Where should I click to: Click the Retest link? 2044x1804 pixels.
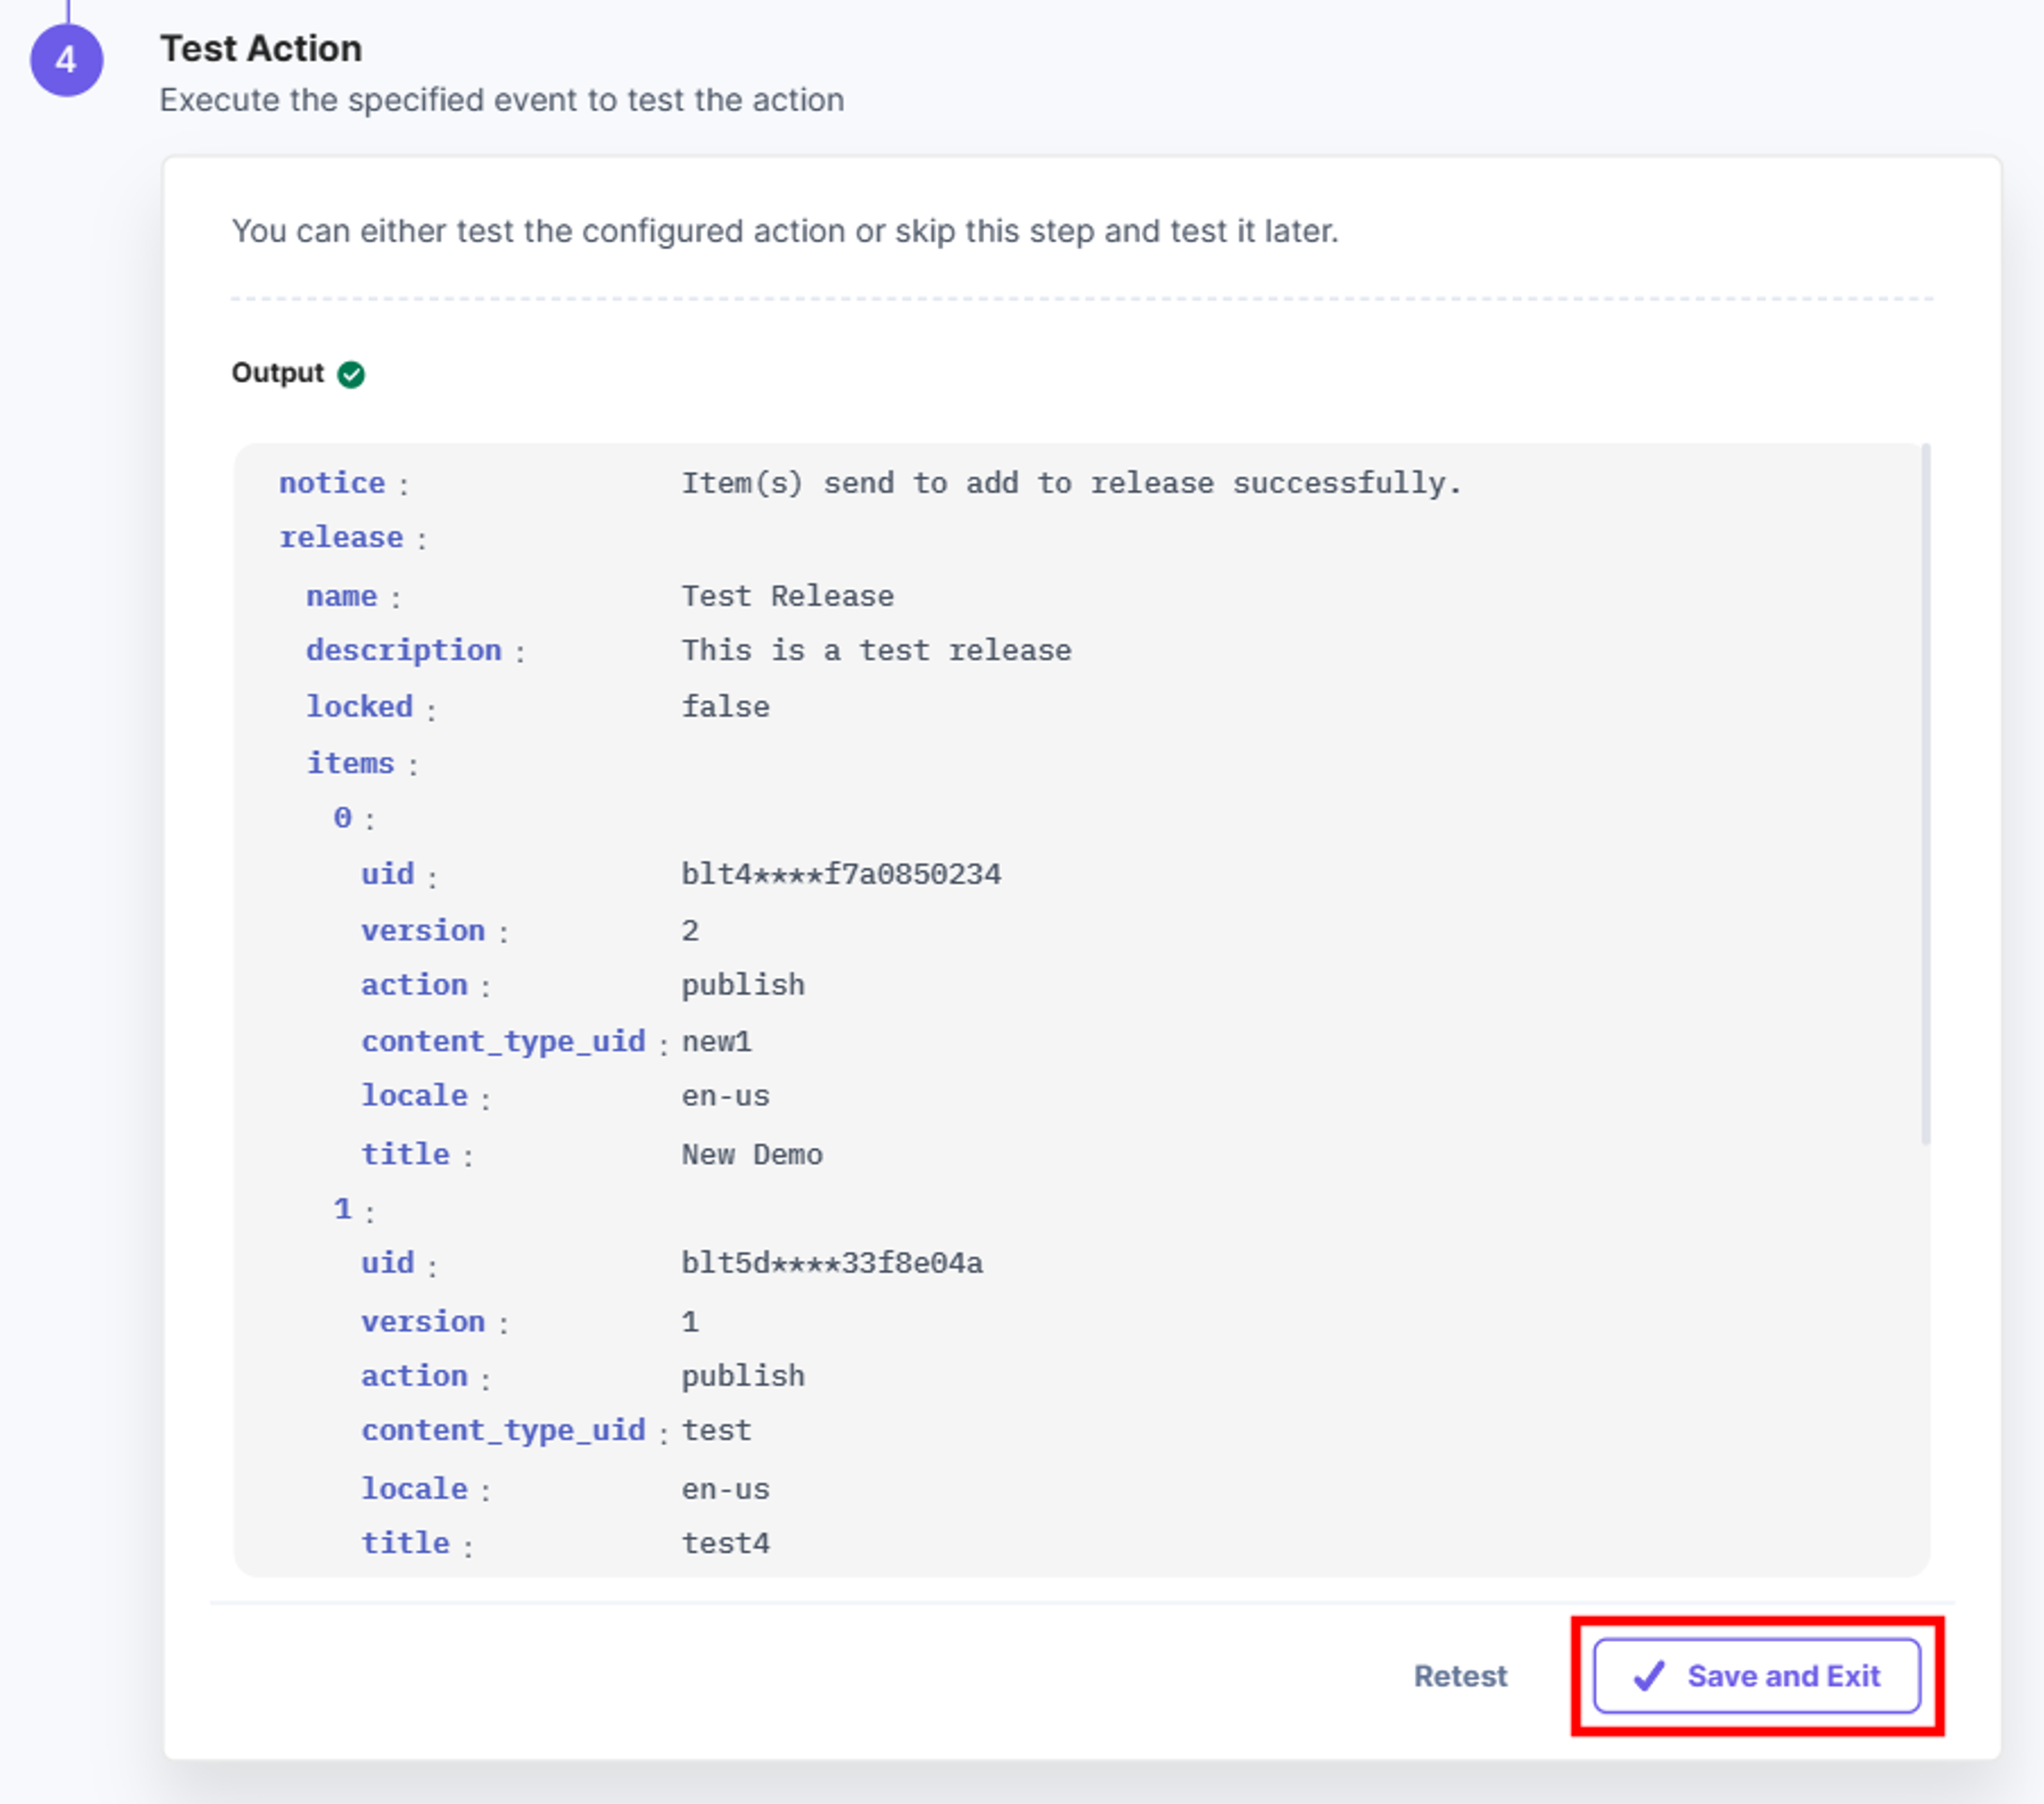point(1459,1676)
